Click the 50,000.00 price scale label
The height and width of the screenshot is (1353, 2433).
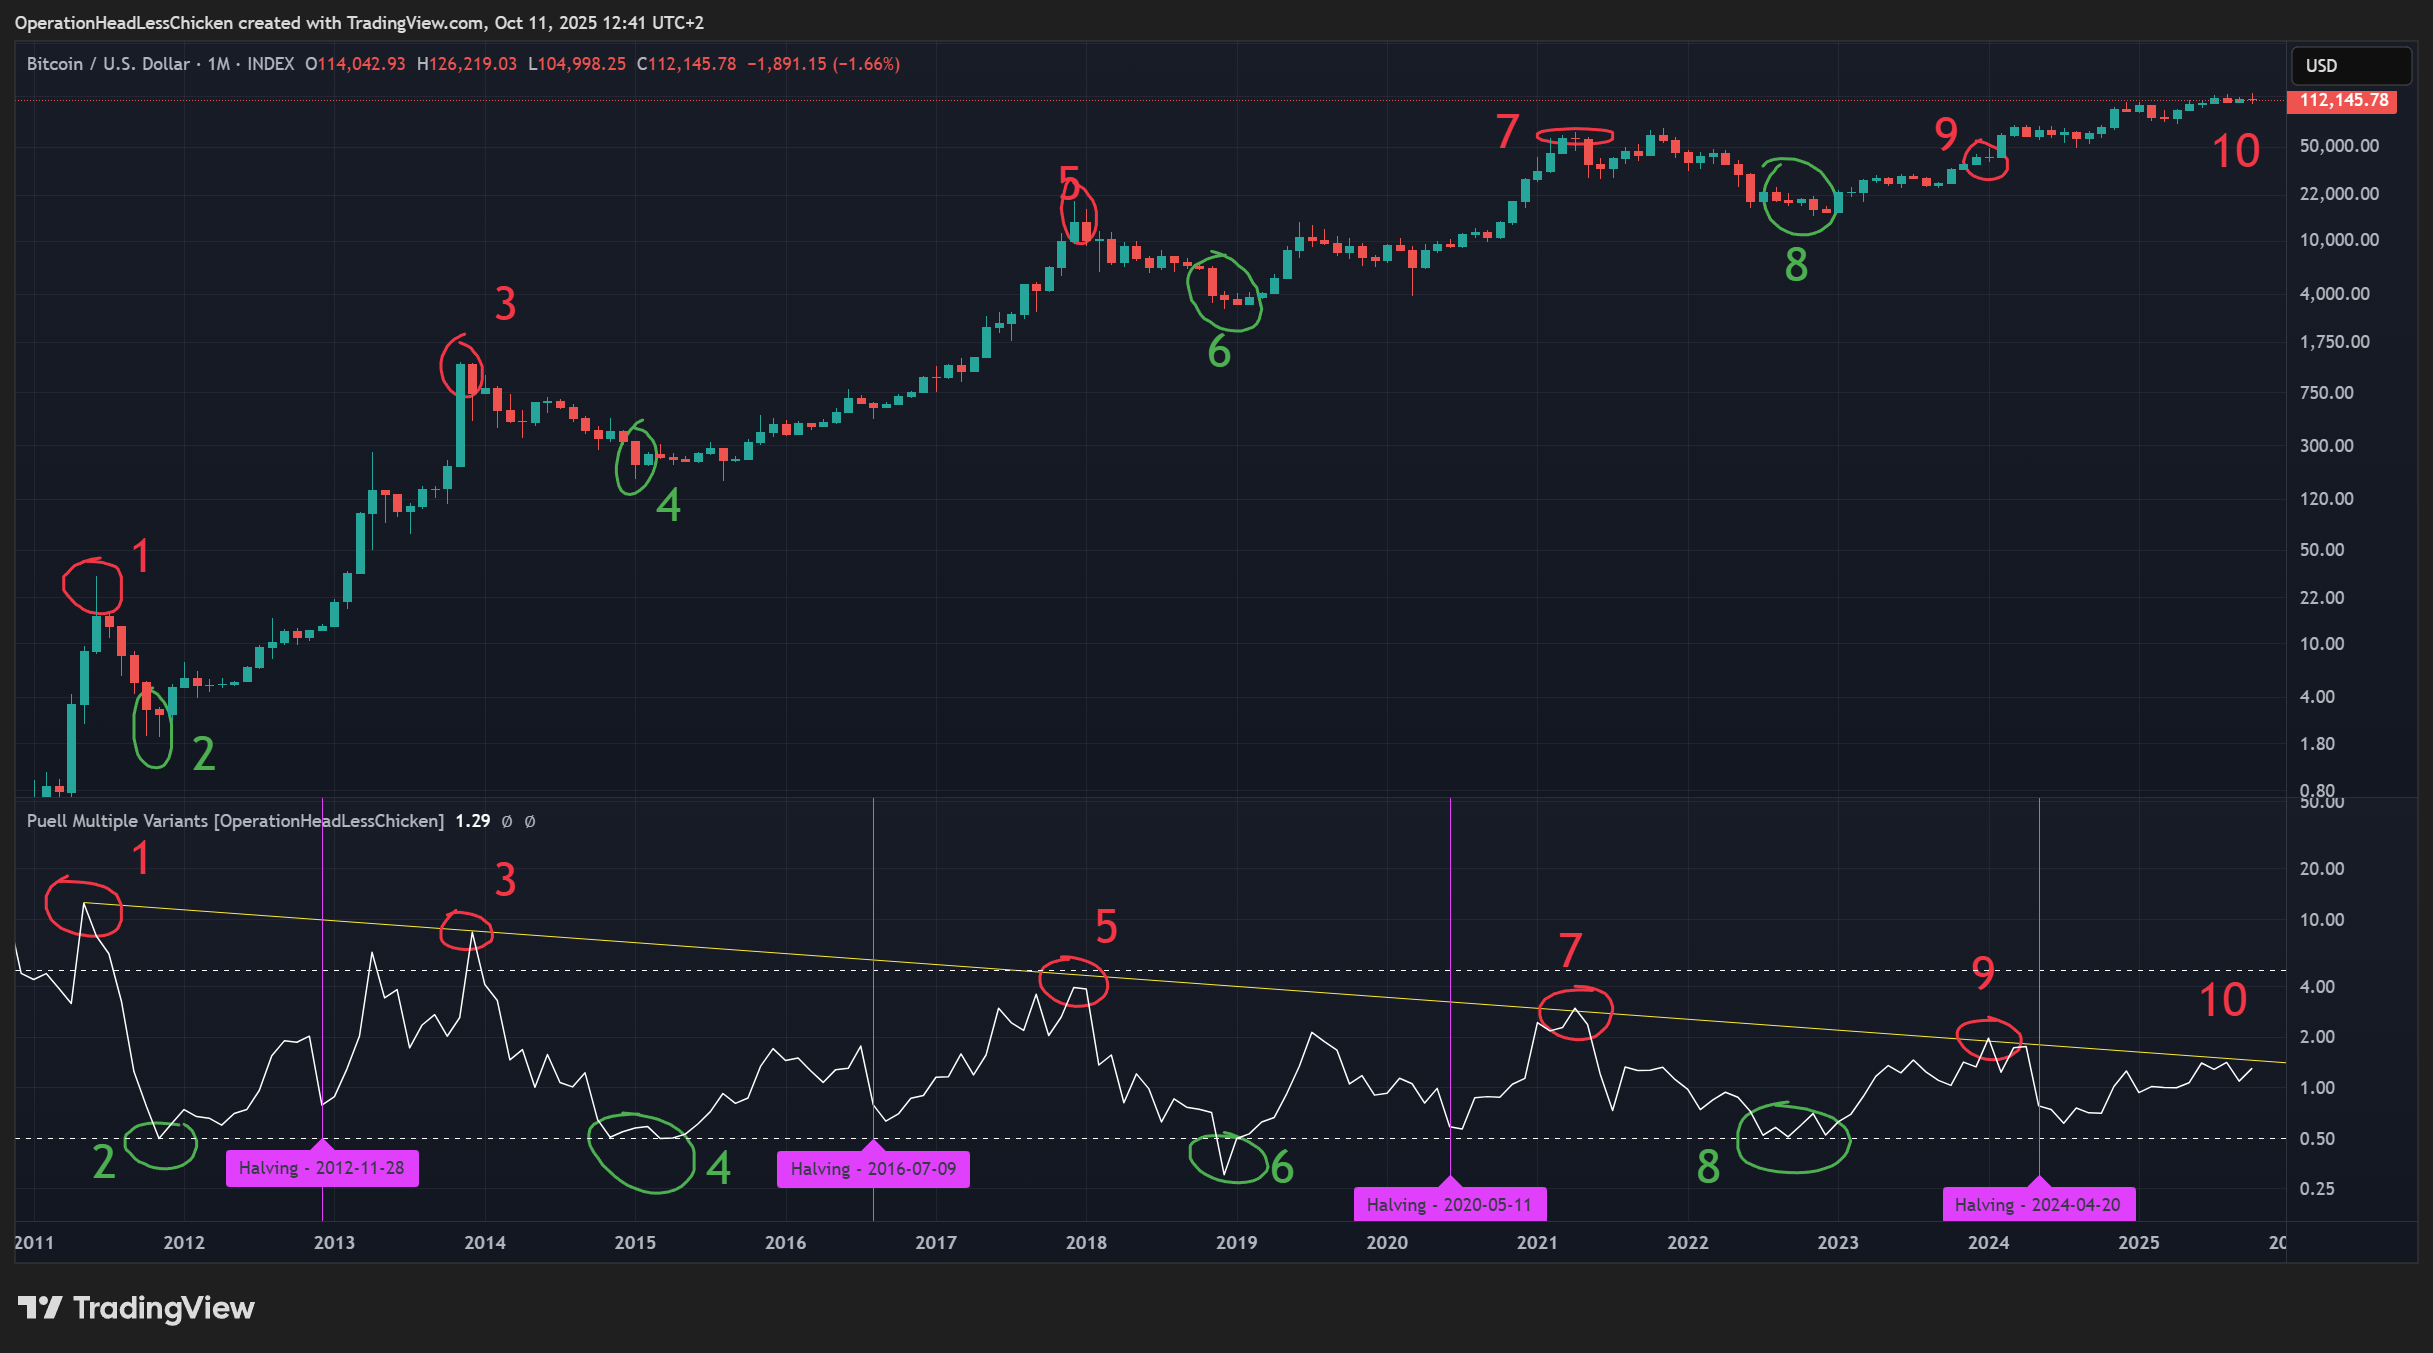(2338, 146)
